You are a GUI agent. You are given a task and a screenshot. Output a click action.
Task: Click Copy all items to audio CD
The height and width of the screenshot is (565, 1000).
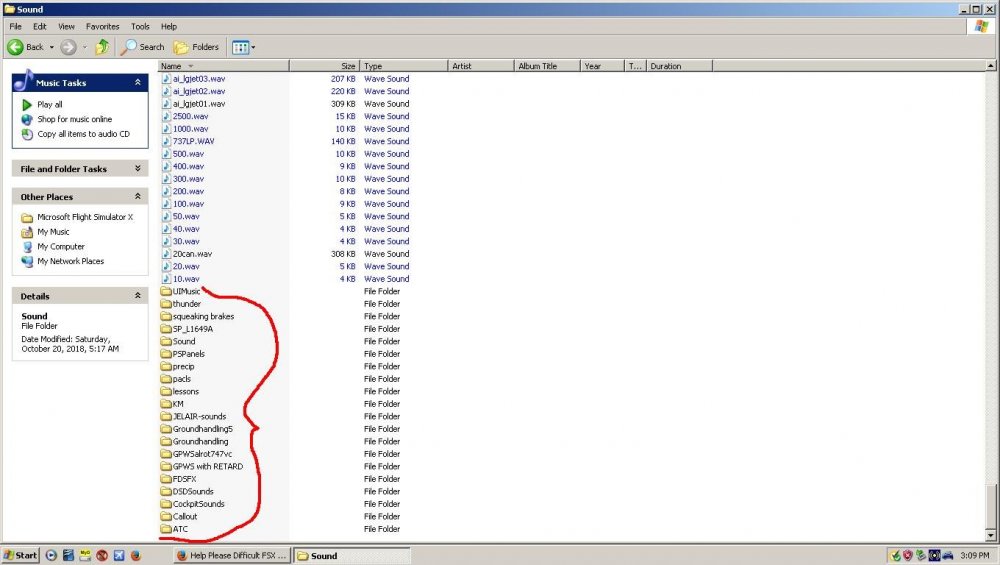click(84, 134)
